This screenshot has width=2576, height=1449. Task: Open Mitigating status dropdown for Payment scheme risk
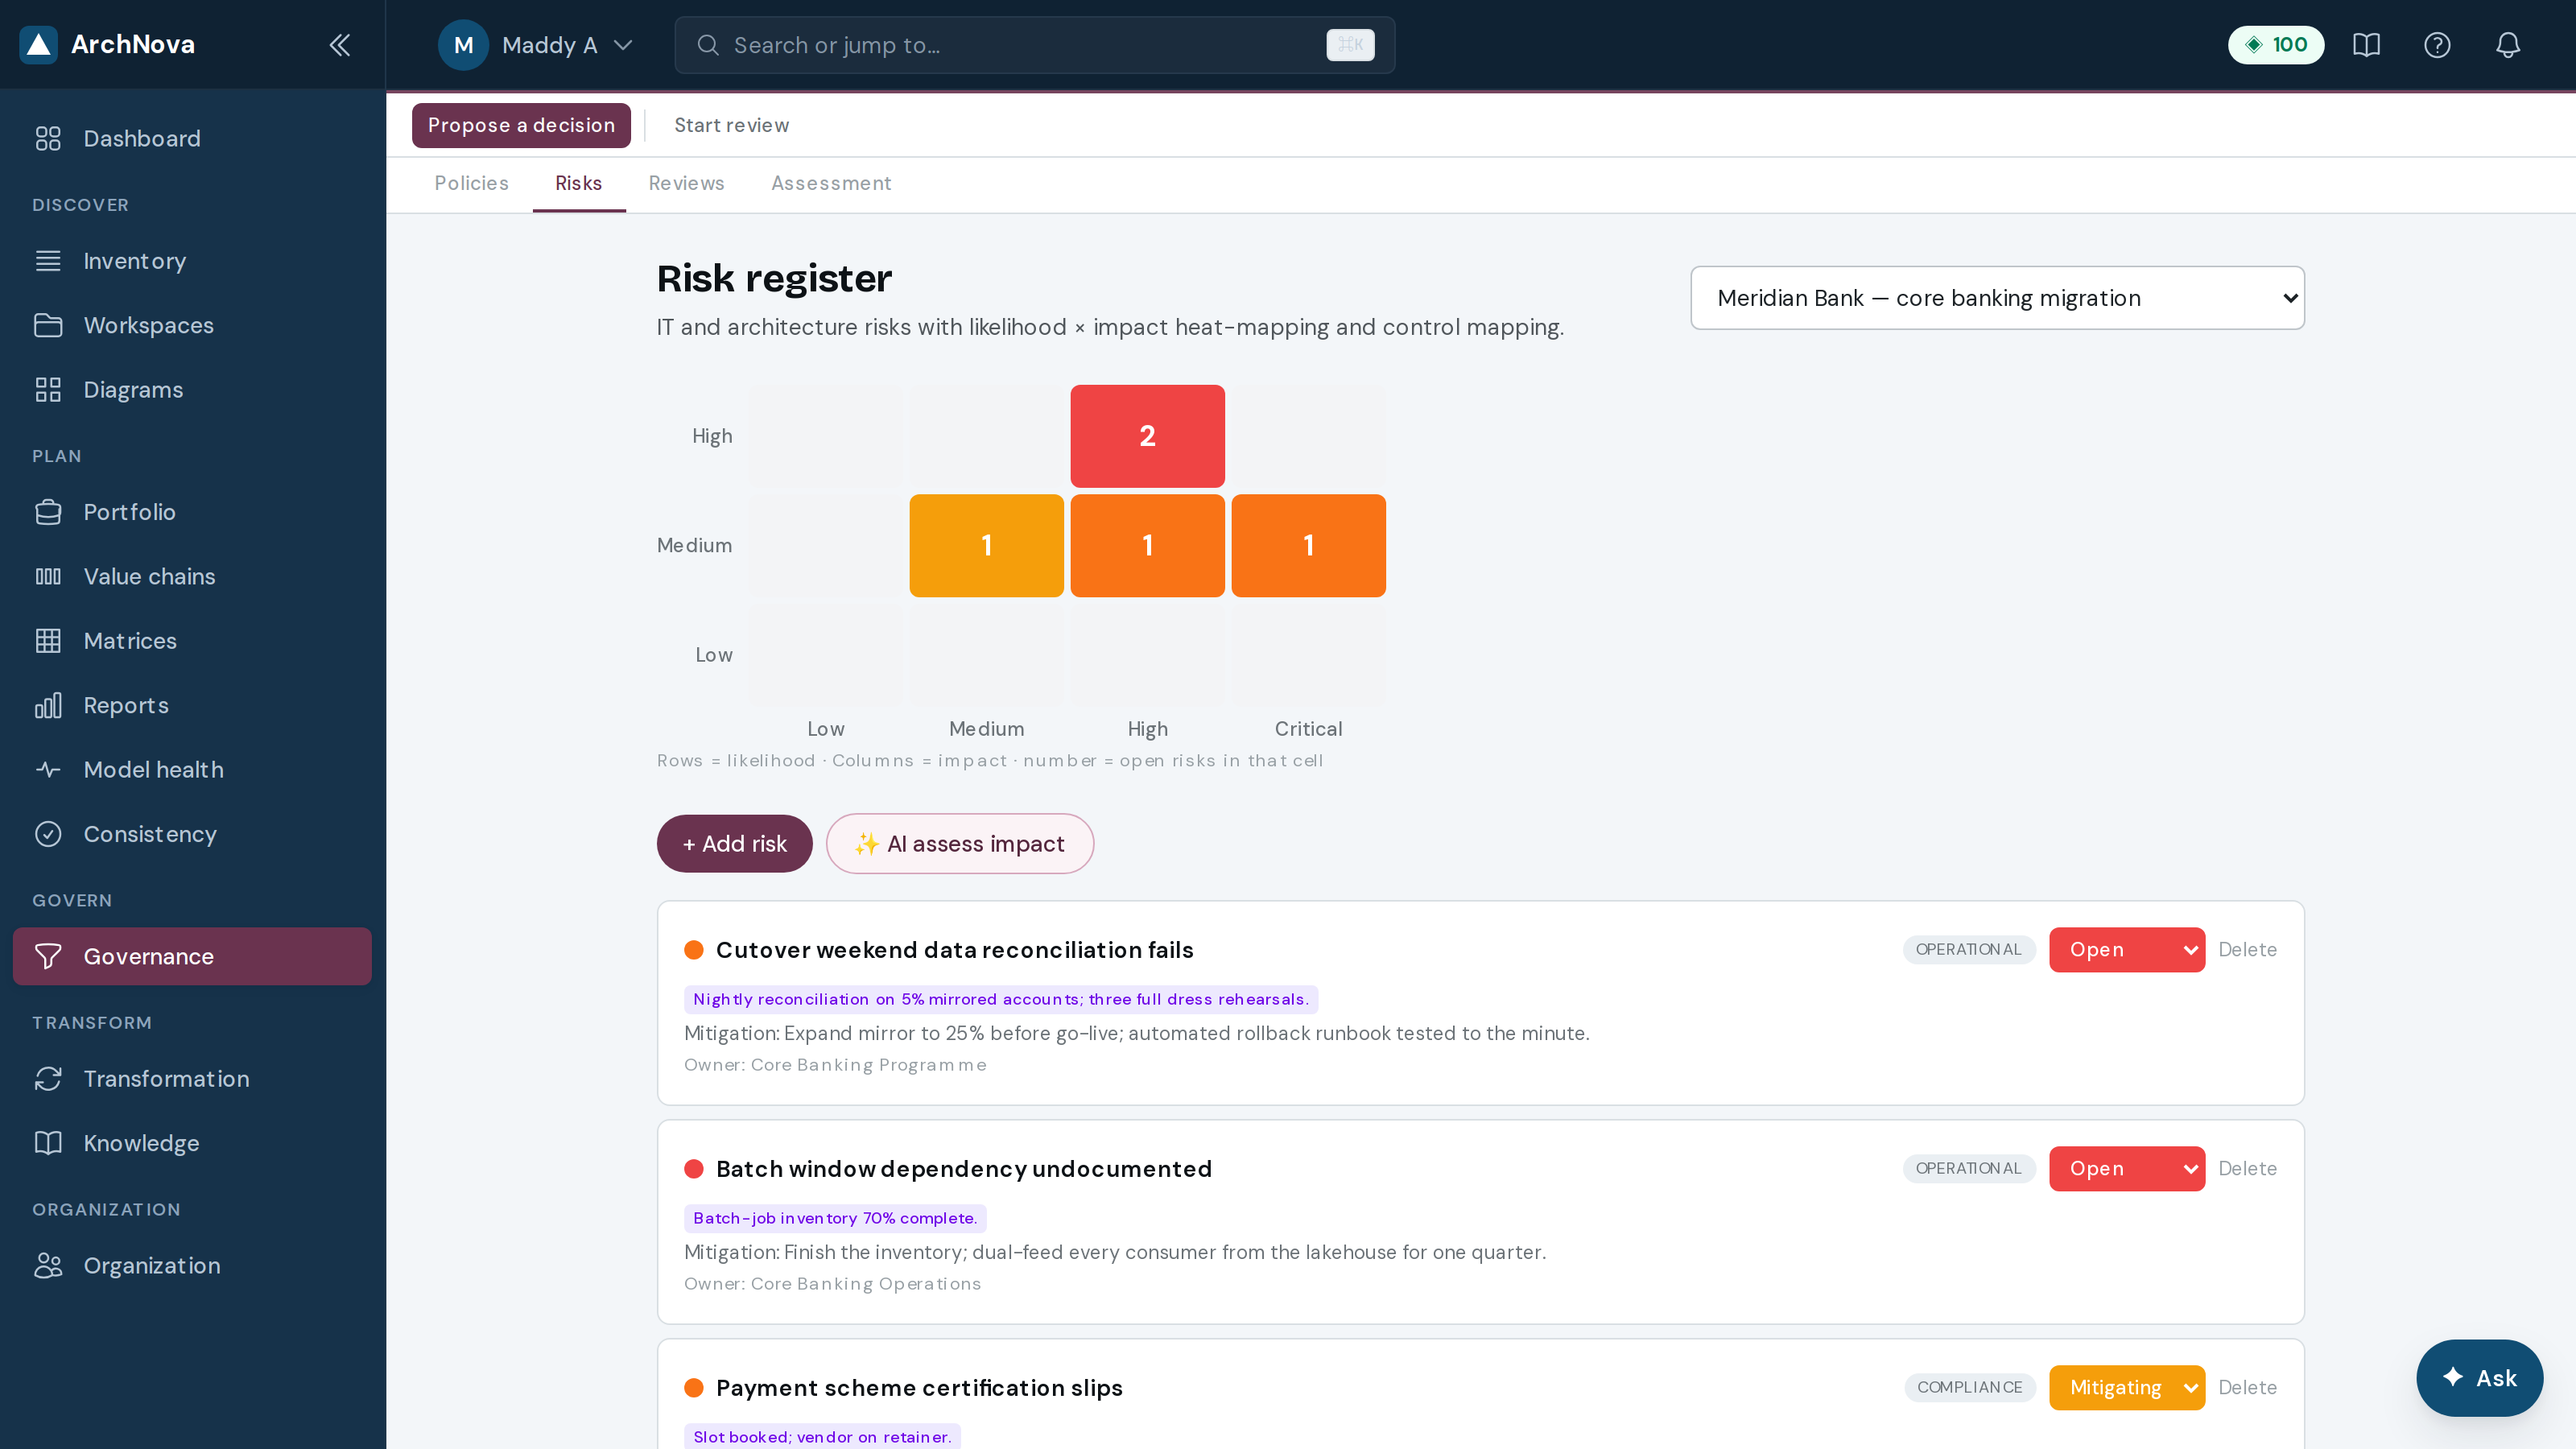point(2127,1388)
